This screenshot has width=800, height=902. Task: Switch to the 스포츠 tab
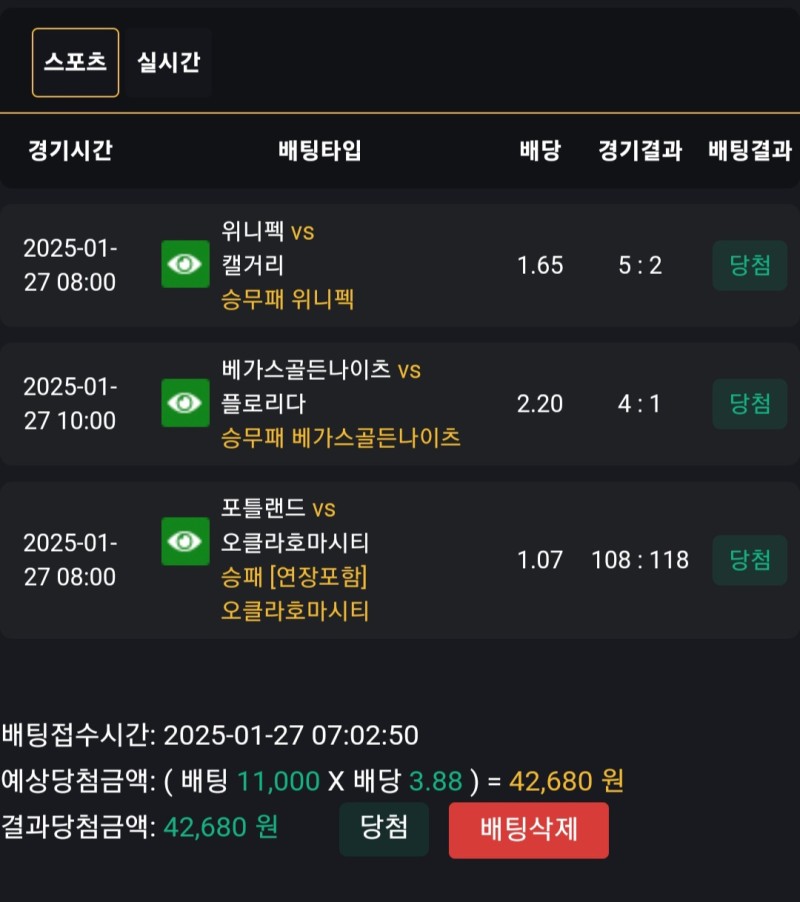pos(75,62)
